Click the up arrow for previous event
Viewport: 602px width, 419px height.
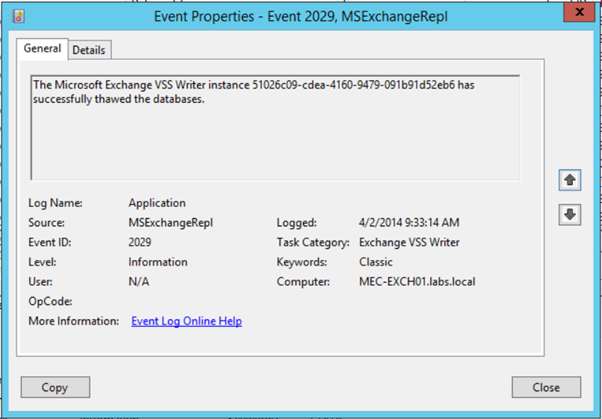tap(569, 181)
